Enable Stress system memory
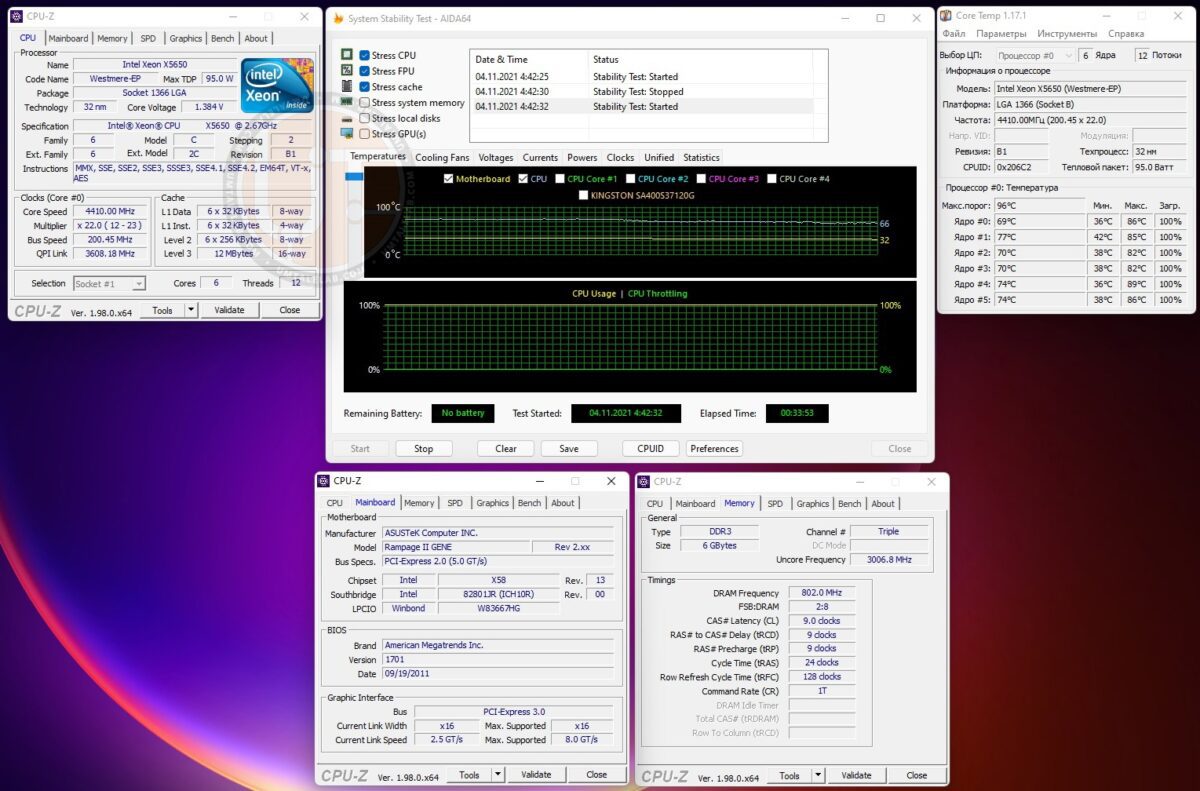This screenshot has width=1200, height=791. pos(364,102)
